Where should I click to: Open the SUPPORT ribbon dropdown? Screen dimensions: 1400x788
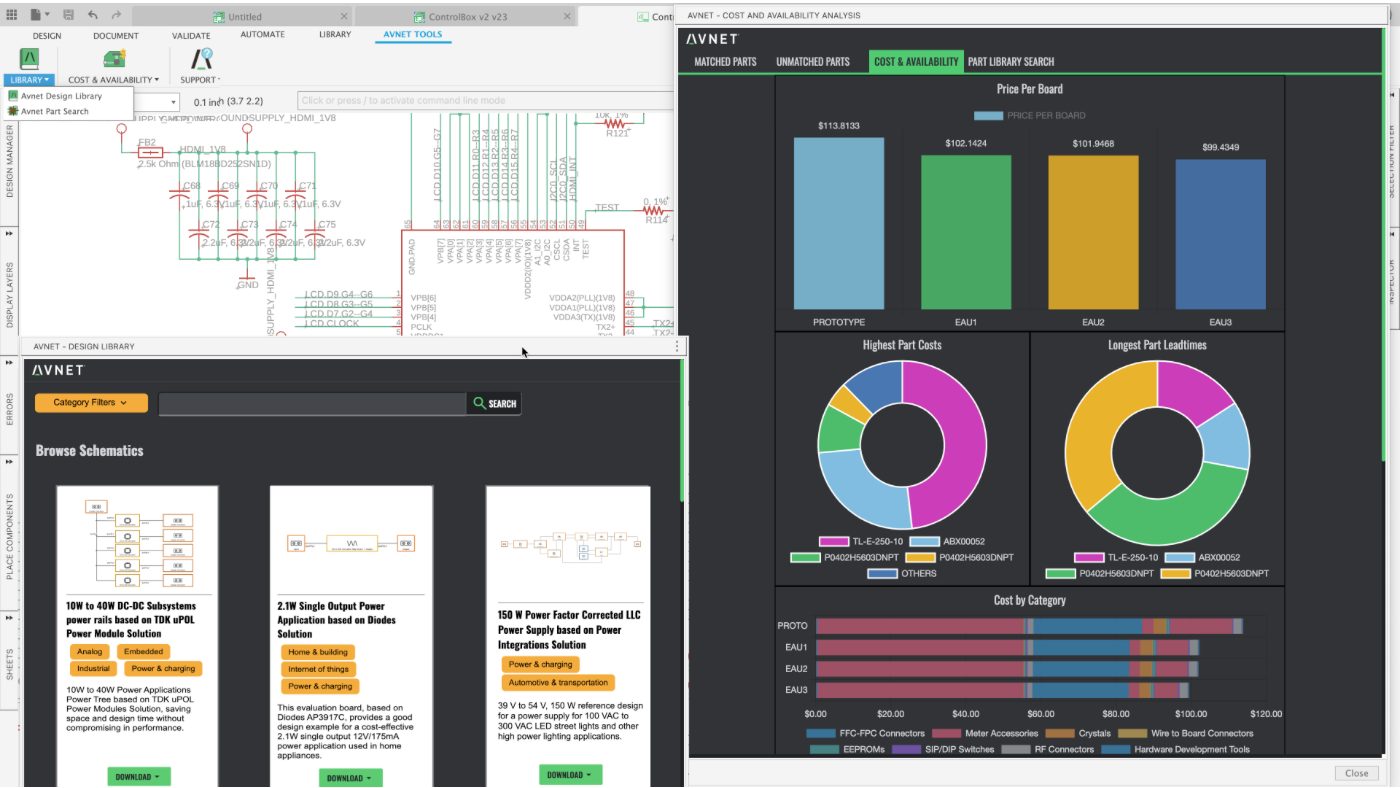[x=200, y=80]
